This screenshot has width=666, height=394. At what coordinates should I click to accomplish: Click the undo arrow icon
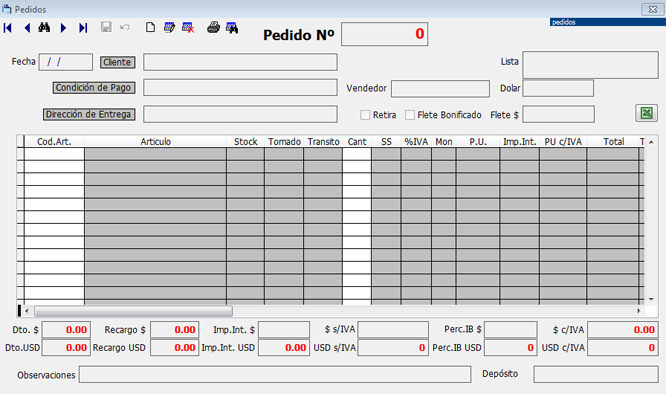(125, 28)
